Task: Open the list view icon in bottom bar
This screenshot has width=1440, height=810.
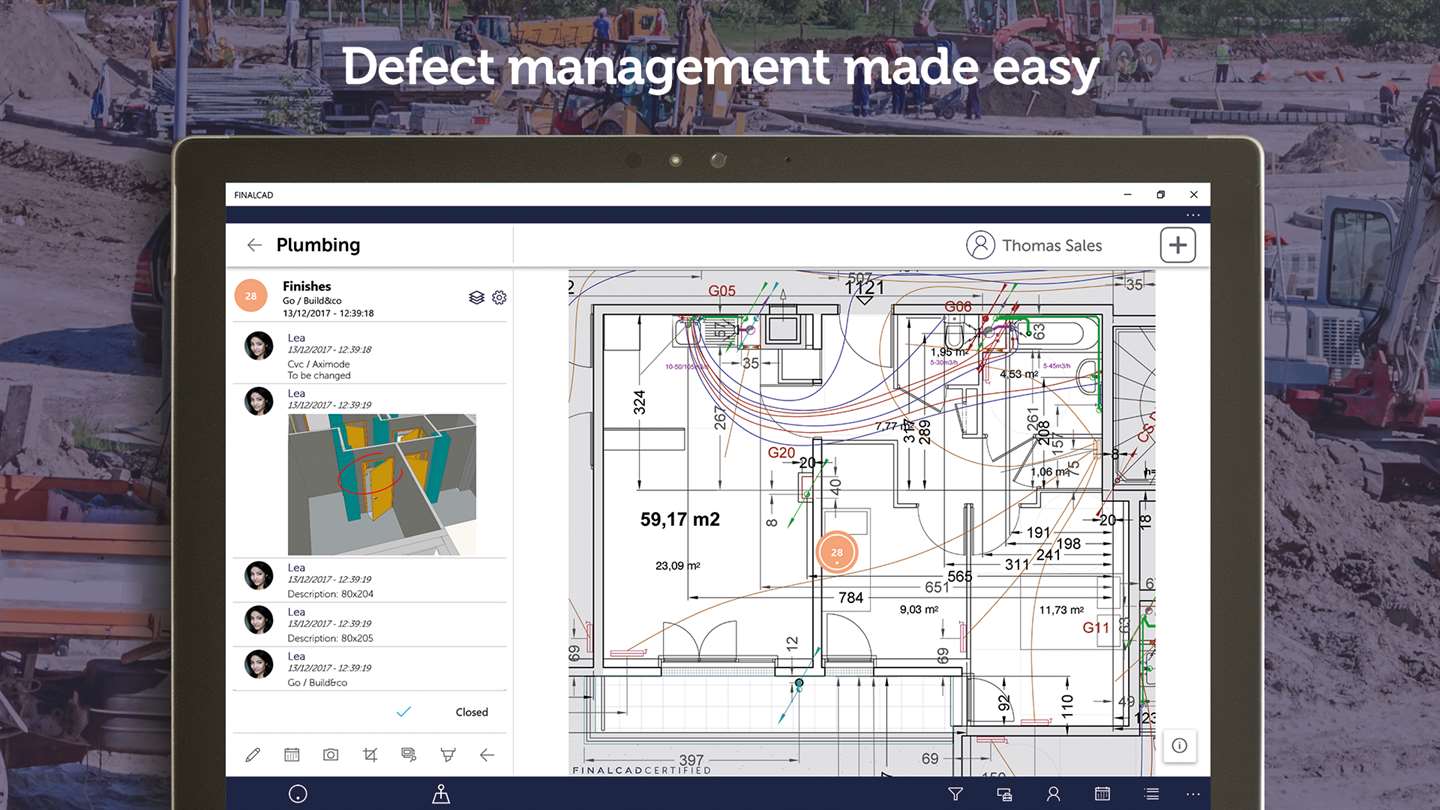Action: pyautogui.click(x=1152, y=794)
